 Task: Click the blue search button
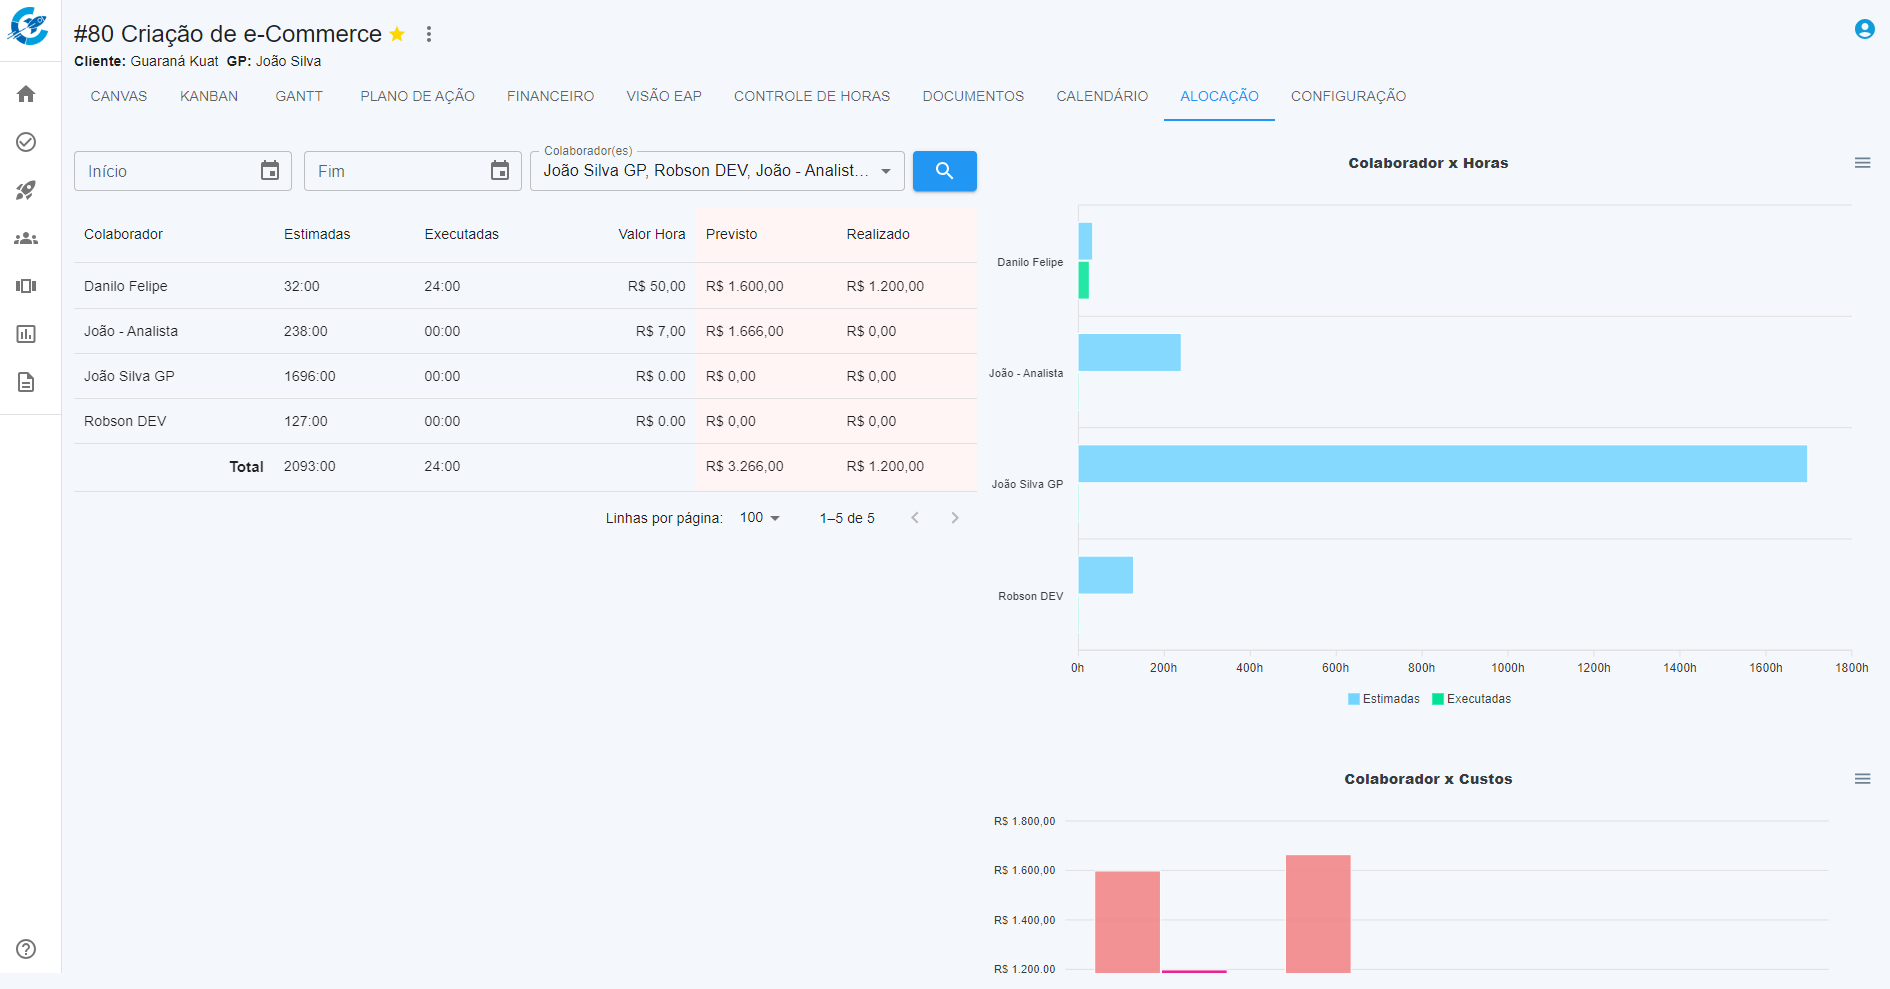coord(944,171)
